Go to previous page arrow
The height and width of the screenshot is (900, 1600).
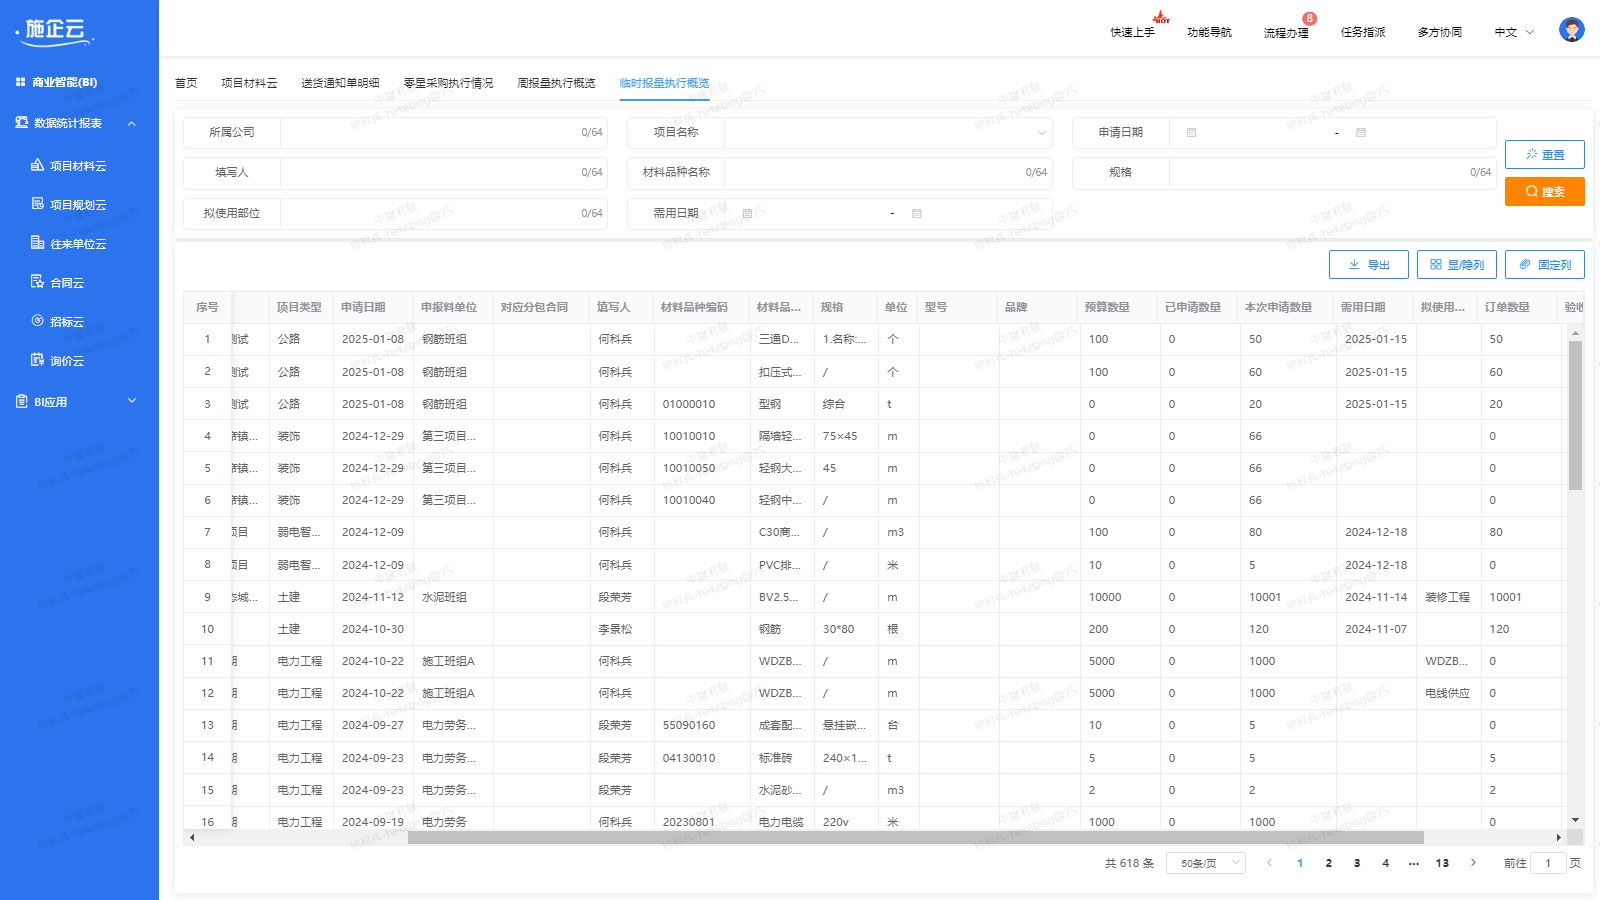pyautogui.click(x=1270, y=863)
